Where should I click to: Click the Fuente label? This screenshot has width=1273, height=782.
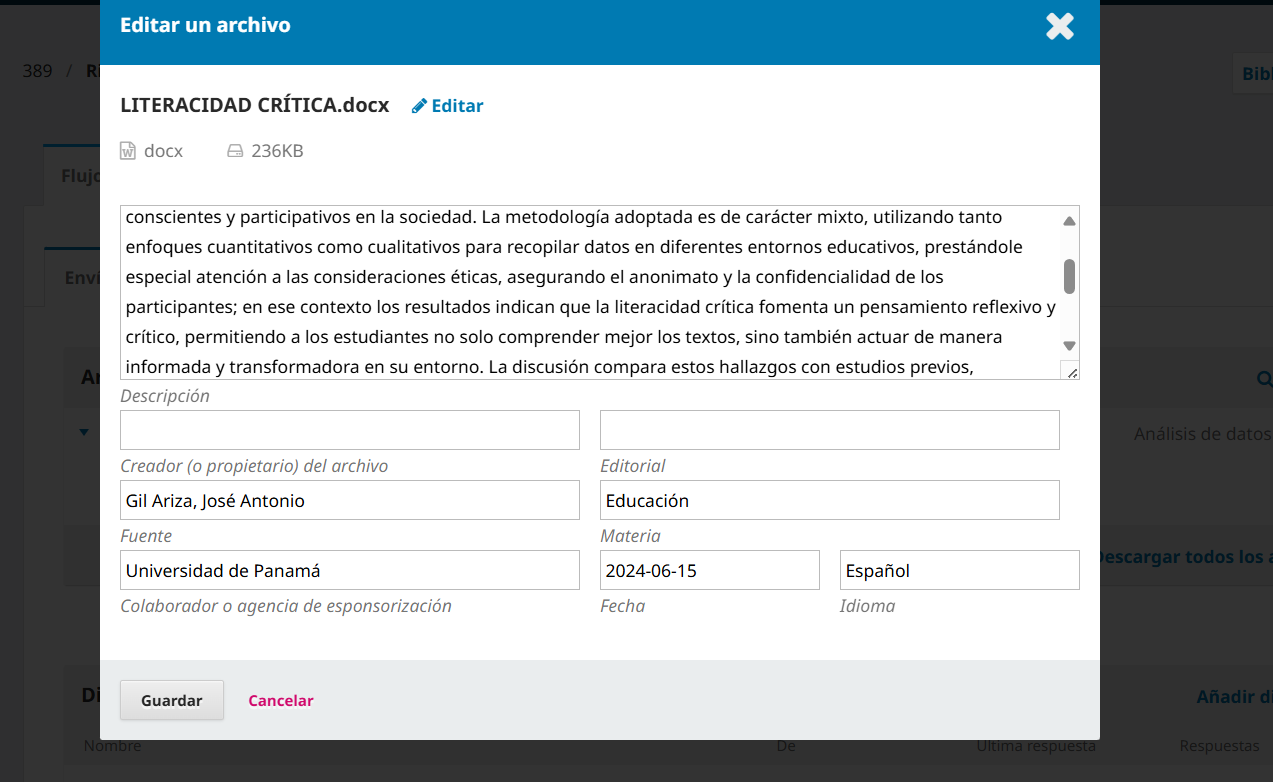(146, 536)
